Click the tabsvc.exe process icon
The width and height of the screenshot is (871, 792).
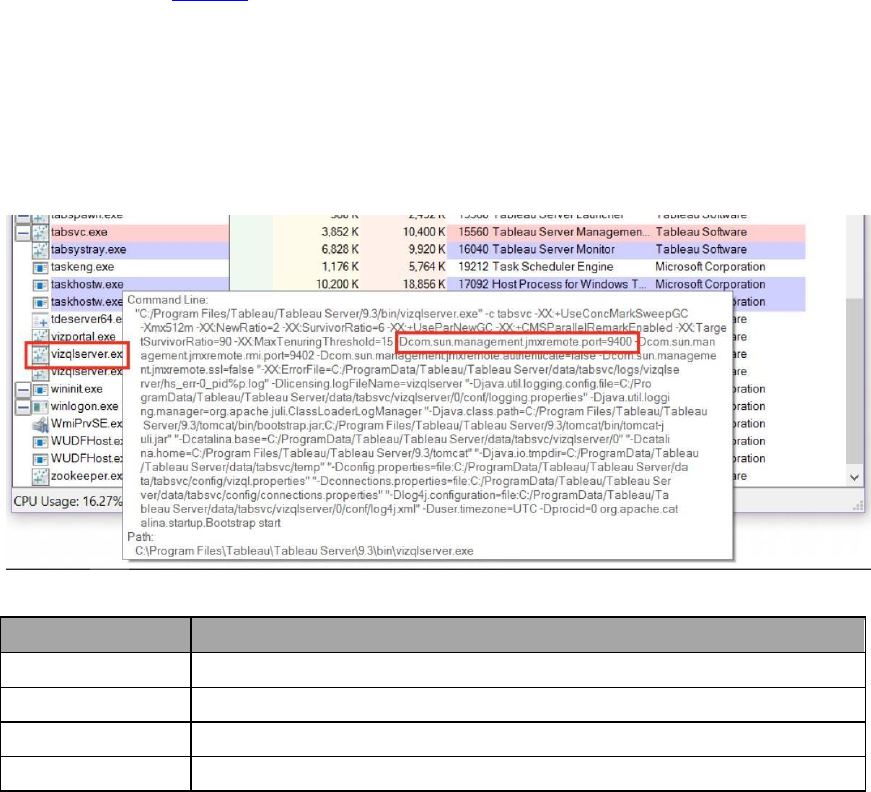click(x=40, y=232)
